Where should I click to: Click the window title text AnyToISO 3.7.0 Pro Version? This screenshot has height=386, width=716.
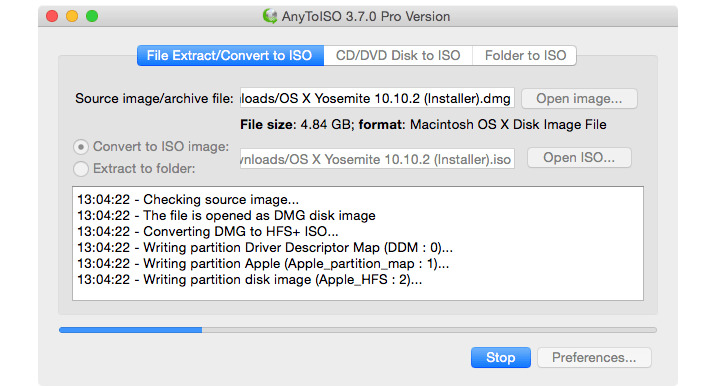tap(366, 16)
